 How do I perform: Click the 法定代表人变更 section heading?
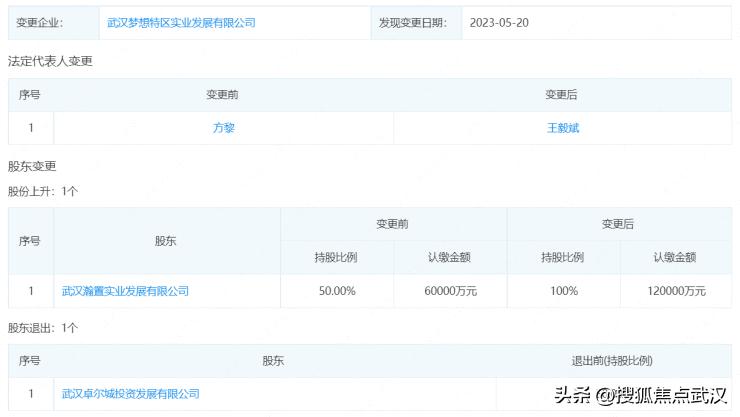pos(50,61)
